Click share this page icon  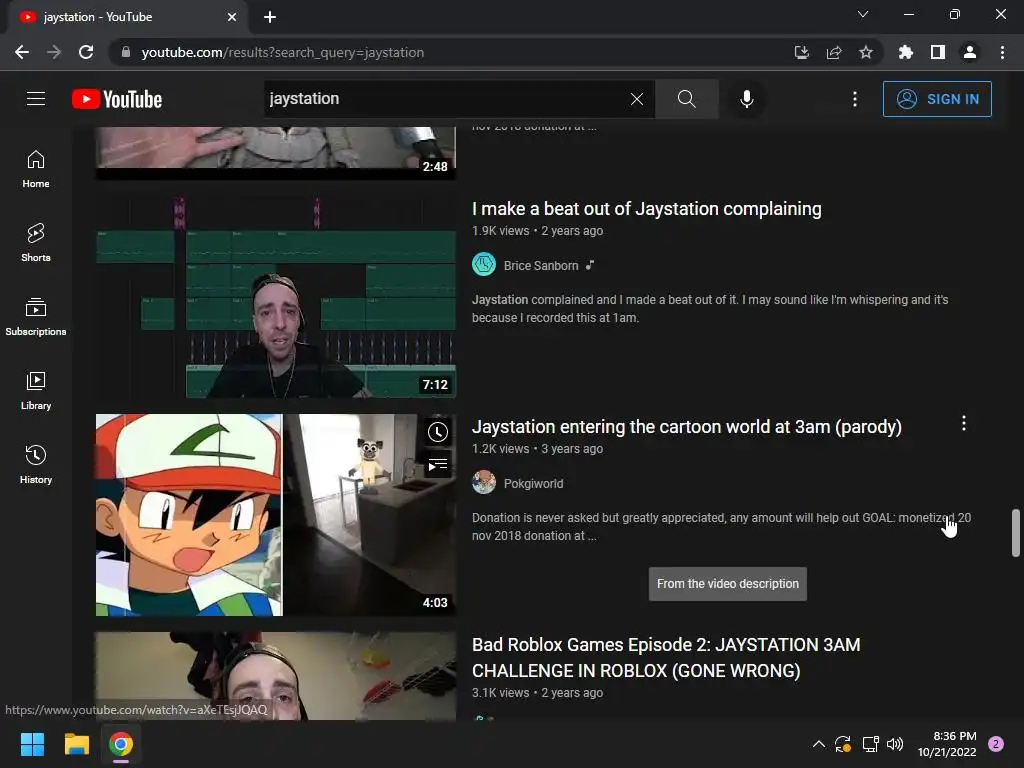pyautogui.click(x=834, y=52)
